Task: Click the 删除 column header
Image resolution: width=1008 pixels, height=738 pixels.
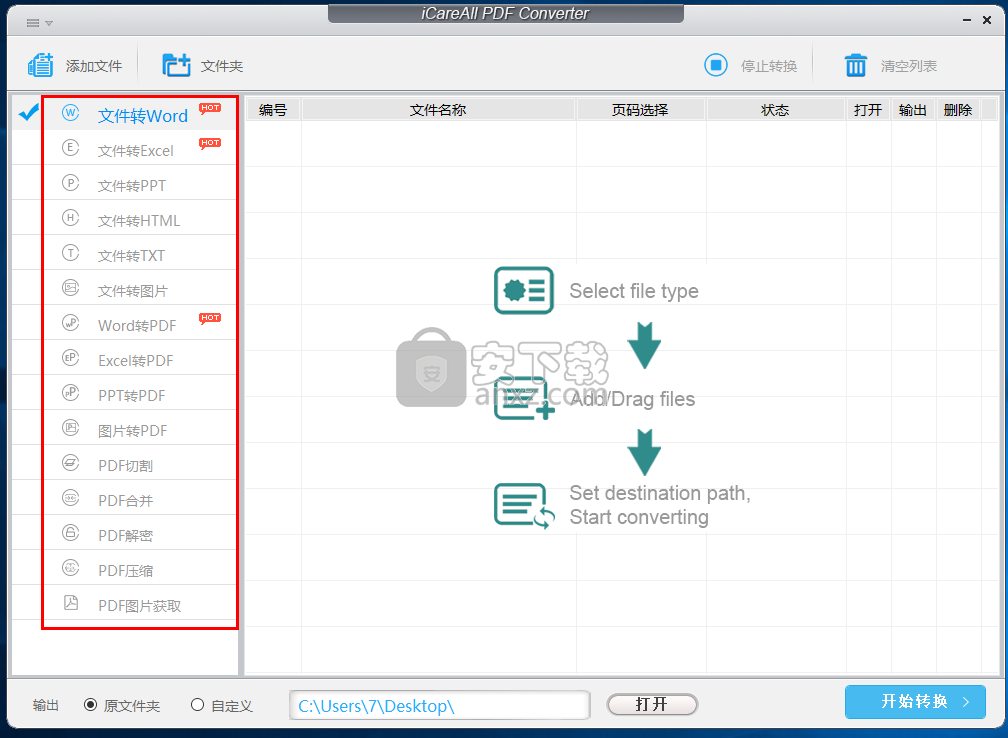Action: (x=958, y=110)
